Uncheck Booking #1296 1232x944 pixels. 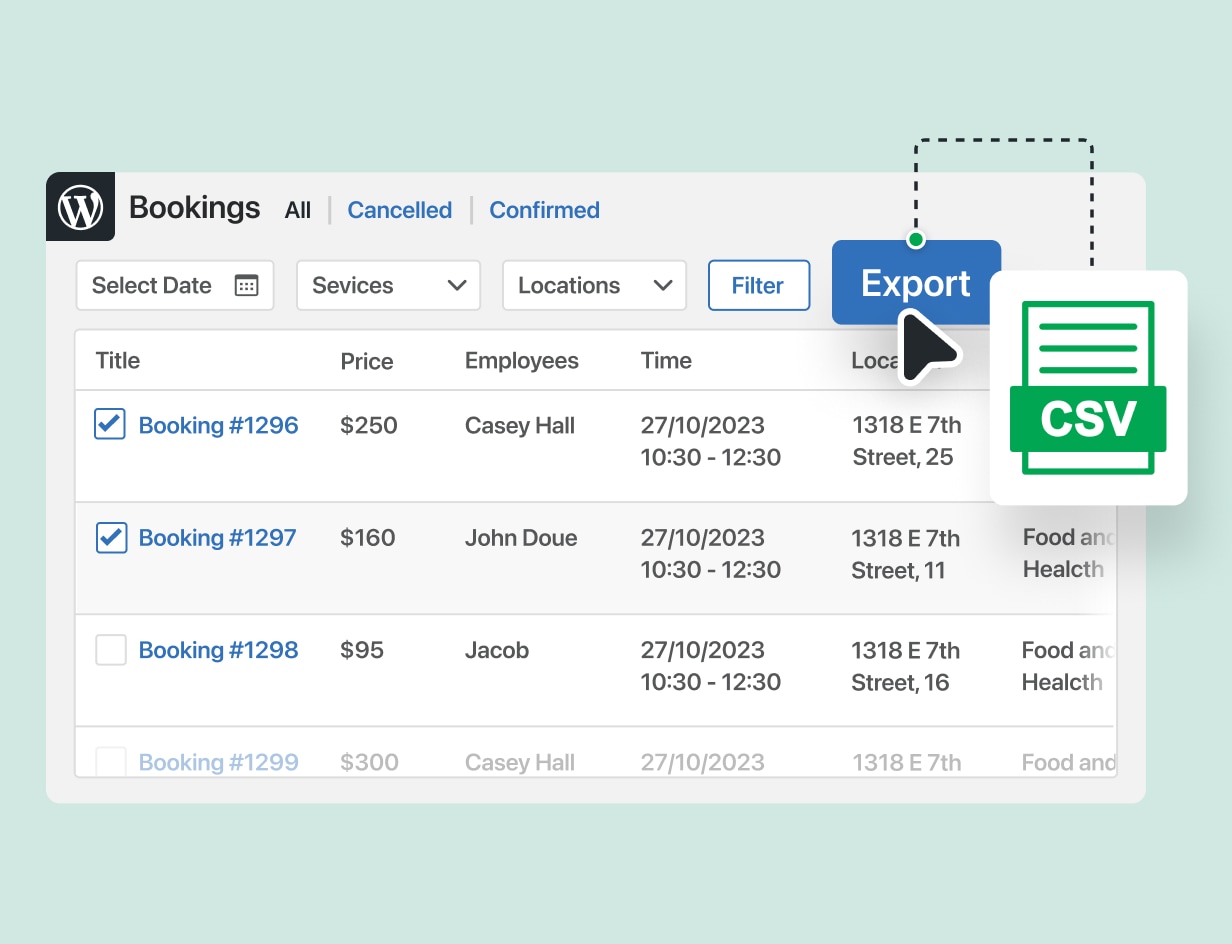[x=110, y=424]
